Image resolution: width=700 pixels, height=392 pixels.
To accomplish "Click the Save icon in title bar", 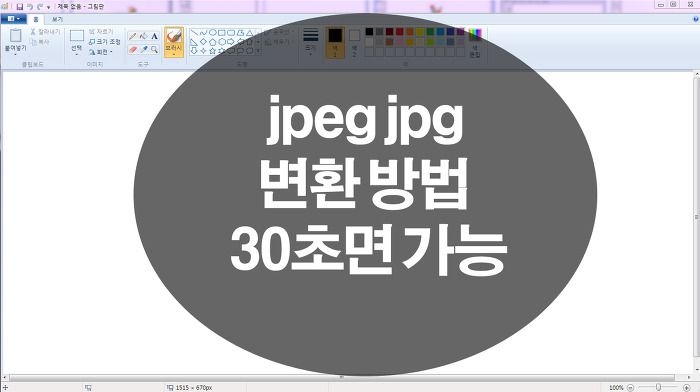I will 19,7.
